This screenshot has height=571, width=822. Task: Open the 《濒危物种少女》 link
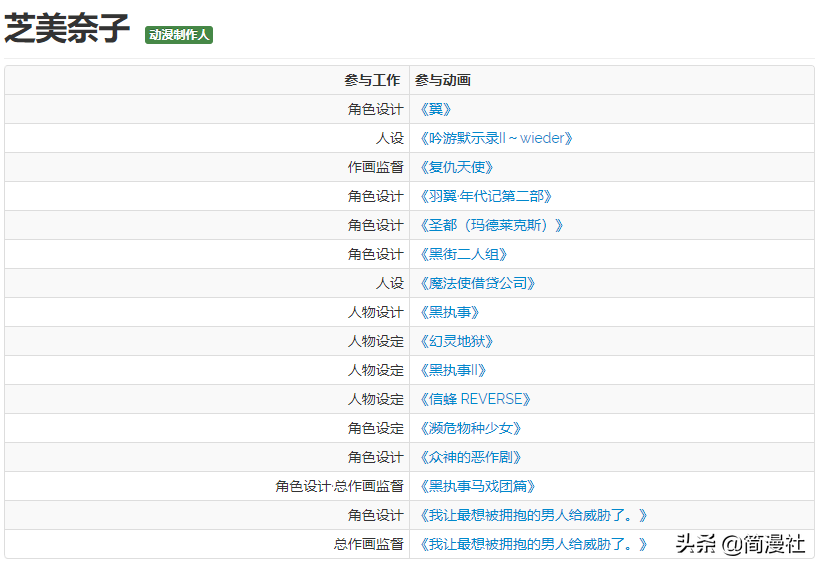tap(470, 429)
